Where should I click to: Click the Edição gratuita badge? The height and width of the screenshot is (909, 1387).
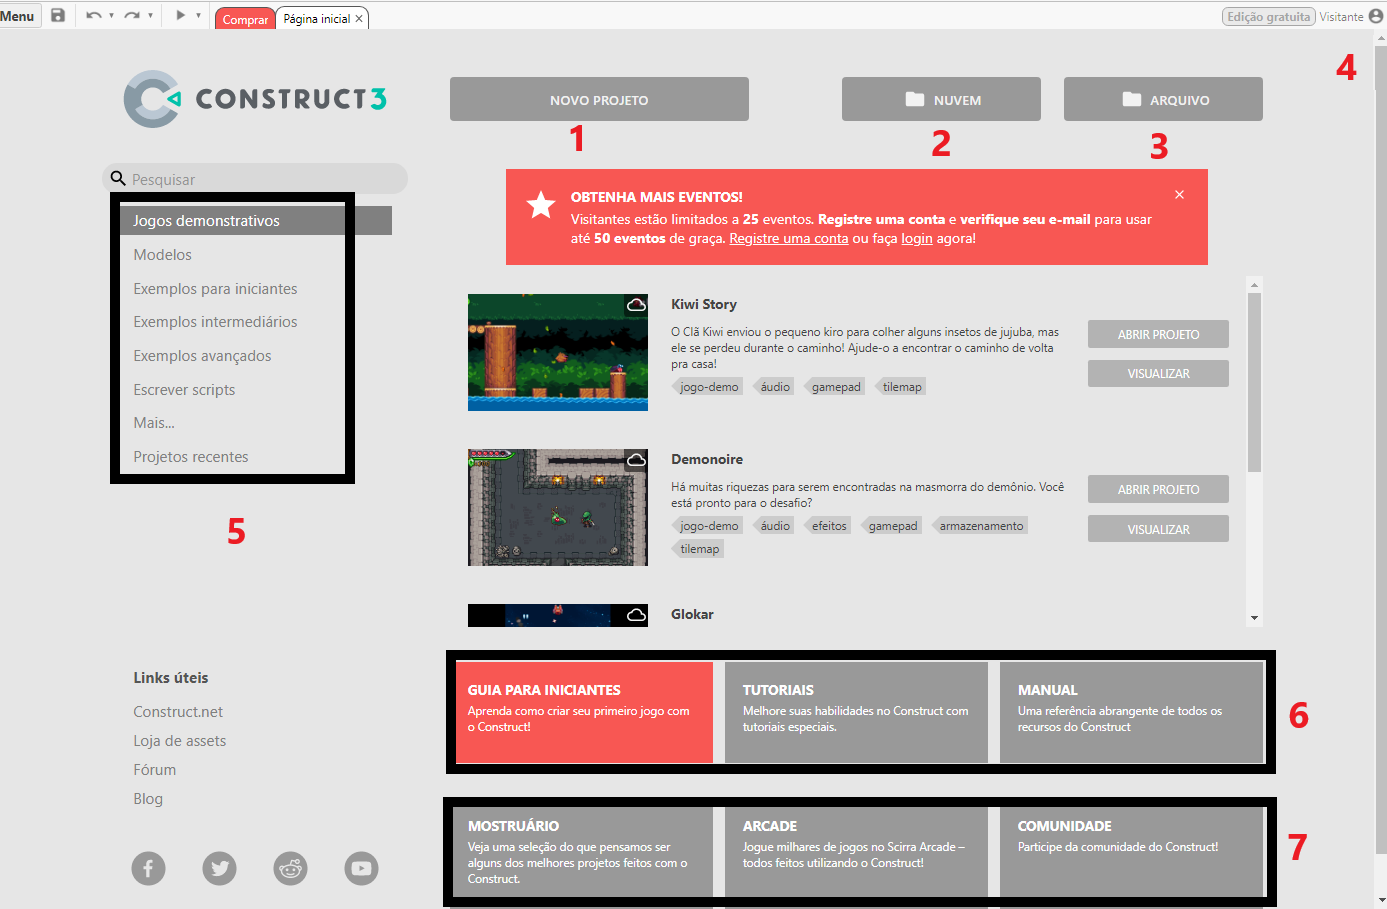[1268, 16]
